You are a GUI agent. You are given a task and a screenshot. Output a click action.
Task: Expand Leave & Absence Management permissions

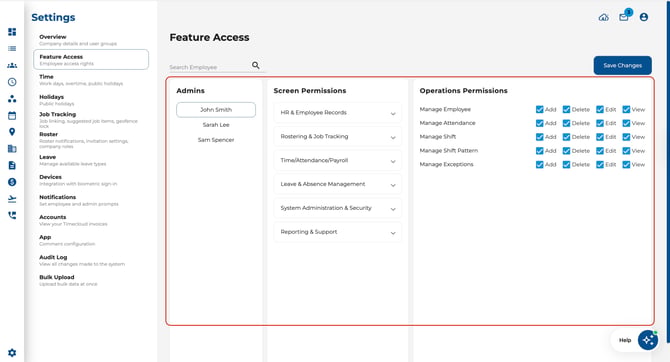(x=338, y=184)
